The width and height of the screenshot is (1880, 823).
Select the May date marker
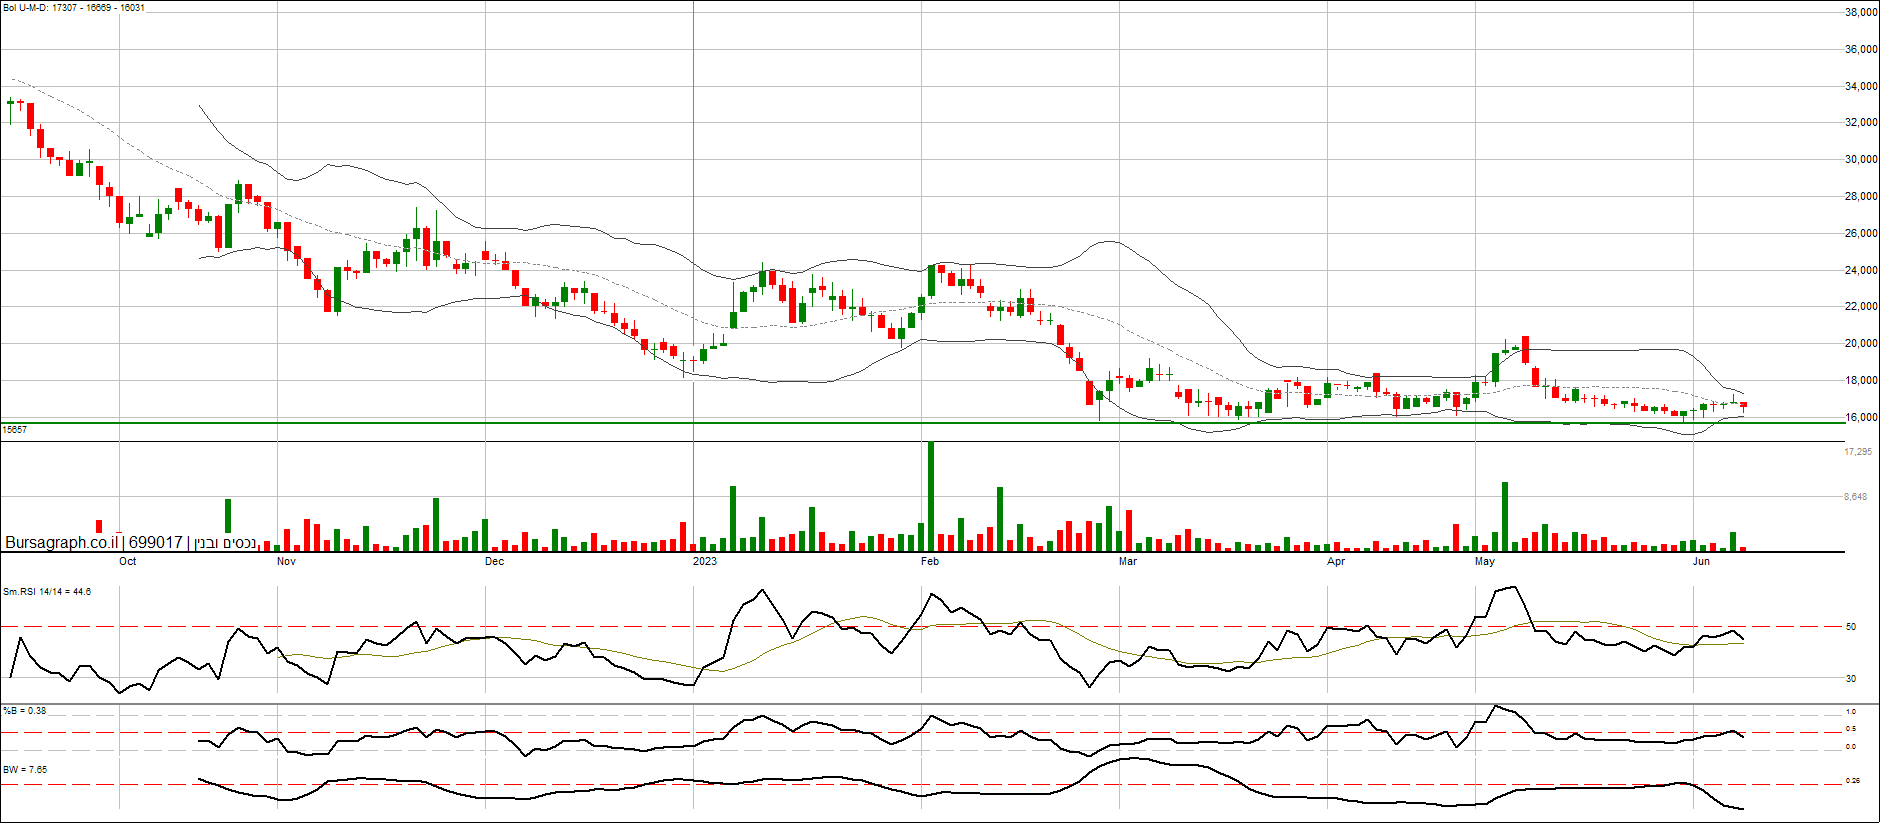pos(1485,562)
